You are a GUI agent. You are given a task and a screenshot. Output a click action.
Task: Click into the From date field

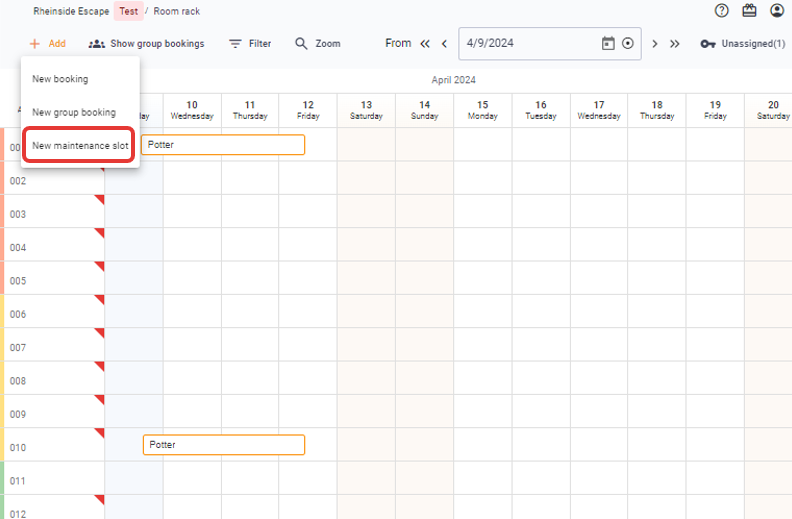coord(530,44)
